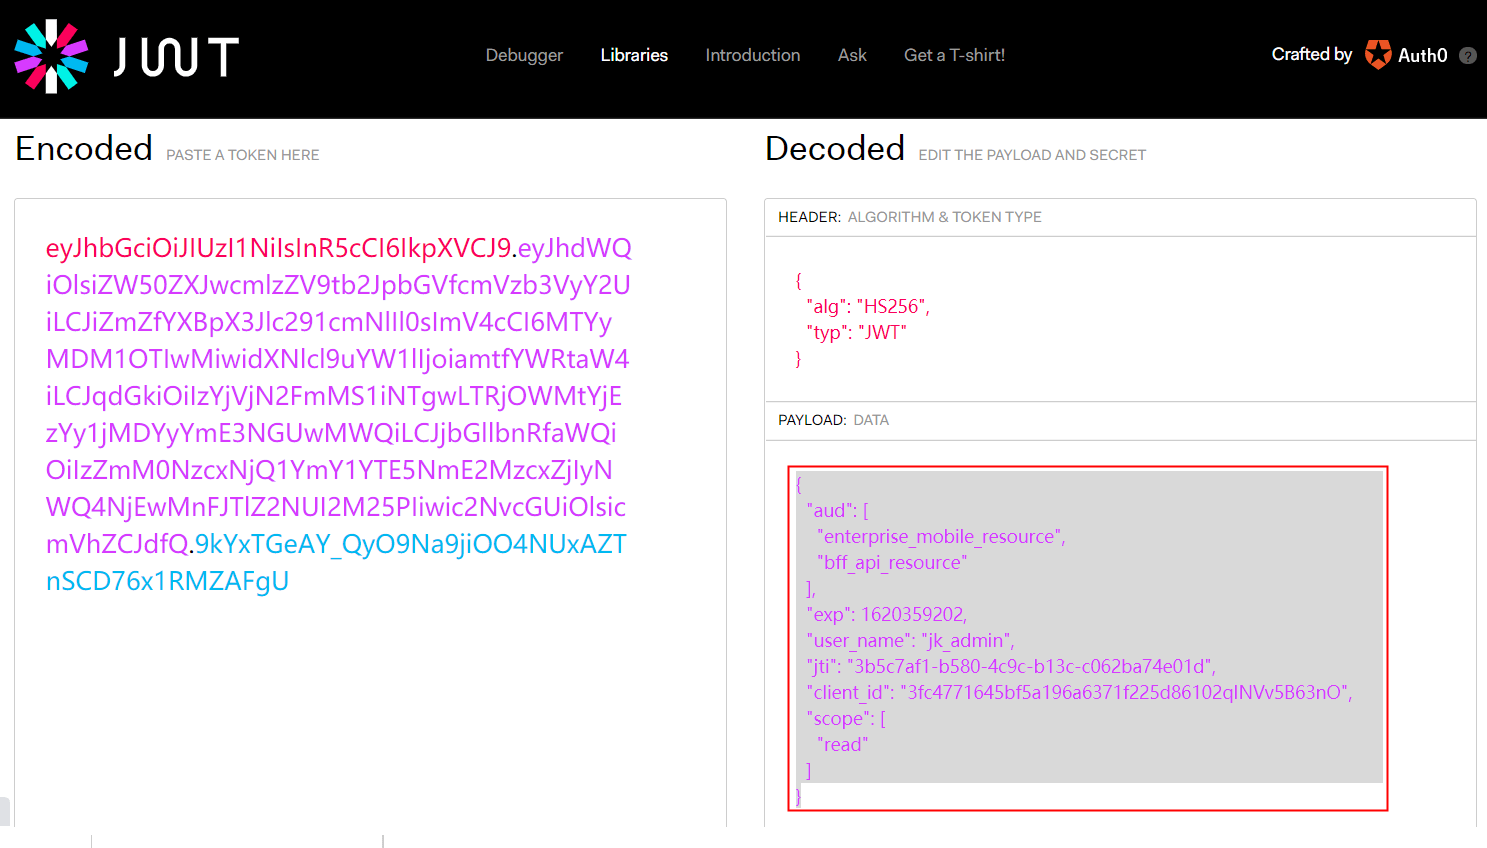Click the "bff_api_resource" entry in aud array
This screenshot has width=1487, height=848.
pyautogui.click(x=892, y=562)
